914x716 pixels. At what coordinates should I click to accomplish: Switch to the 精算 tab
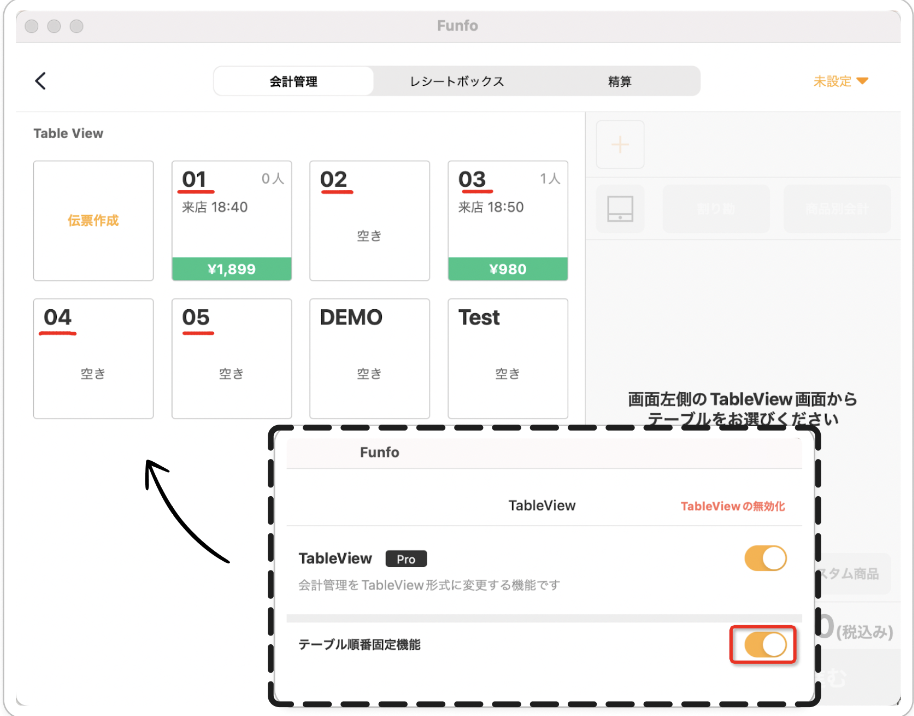pyautogui.click(x=619, y=81)
